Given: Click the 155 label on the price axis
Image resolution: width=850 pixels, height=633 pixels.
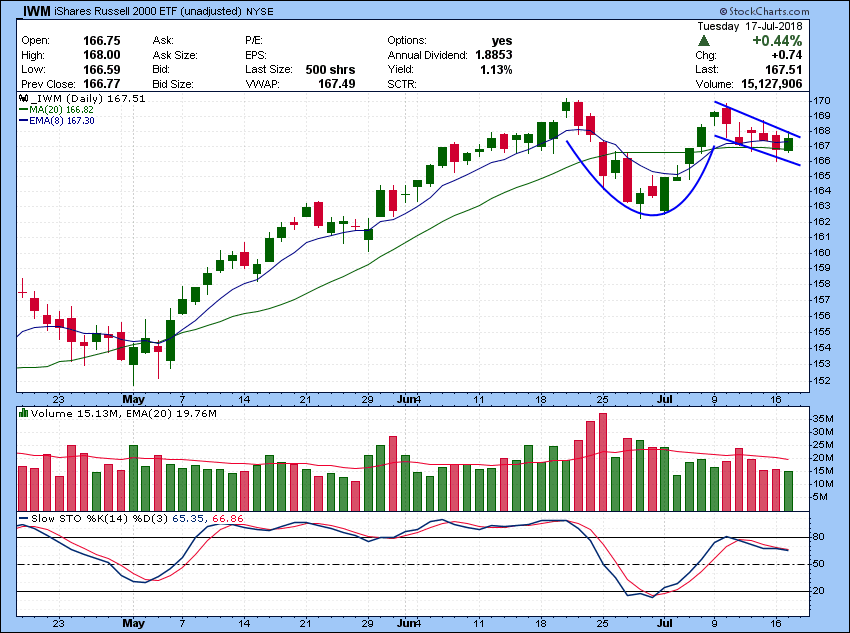Looking at the screenshot, I should 822,332.
